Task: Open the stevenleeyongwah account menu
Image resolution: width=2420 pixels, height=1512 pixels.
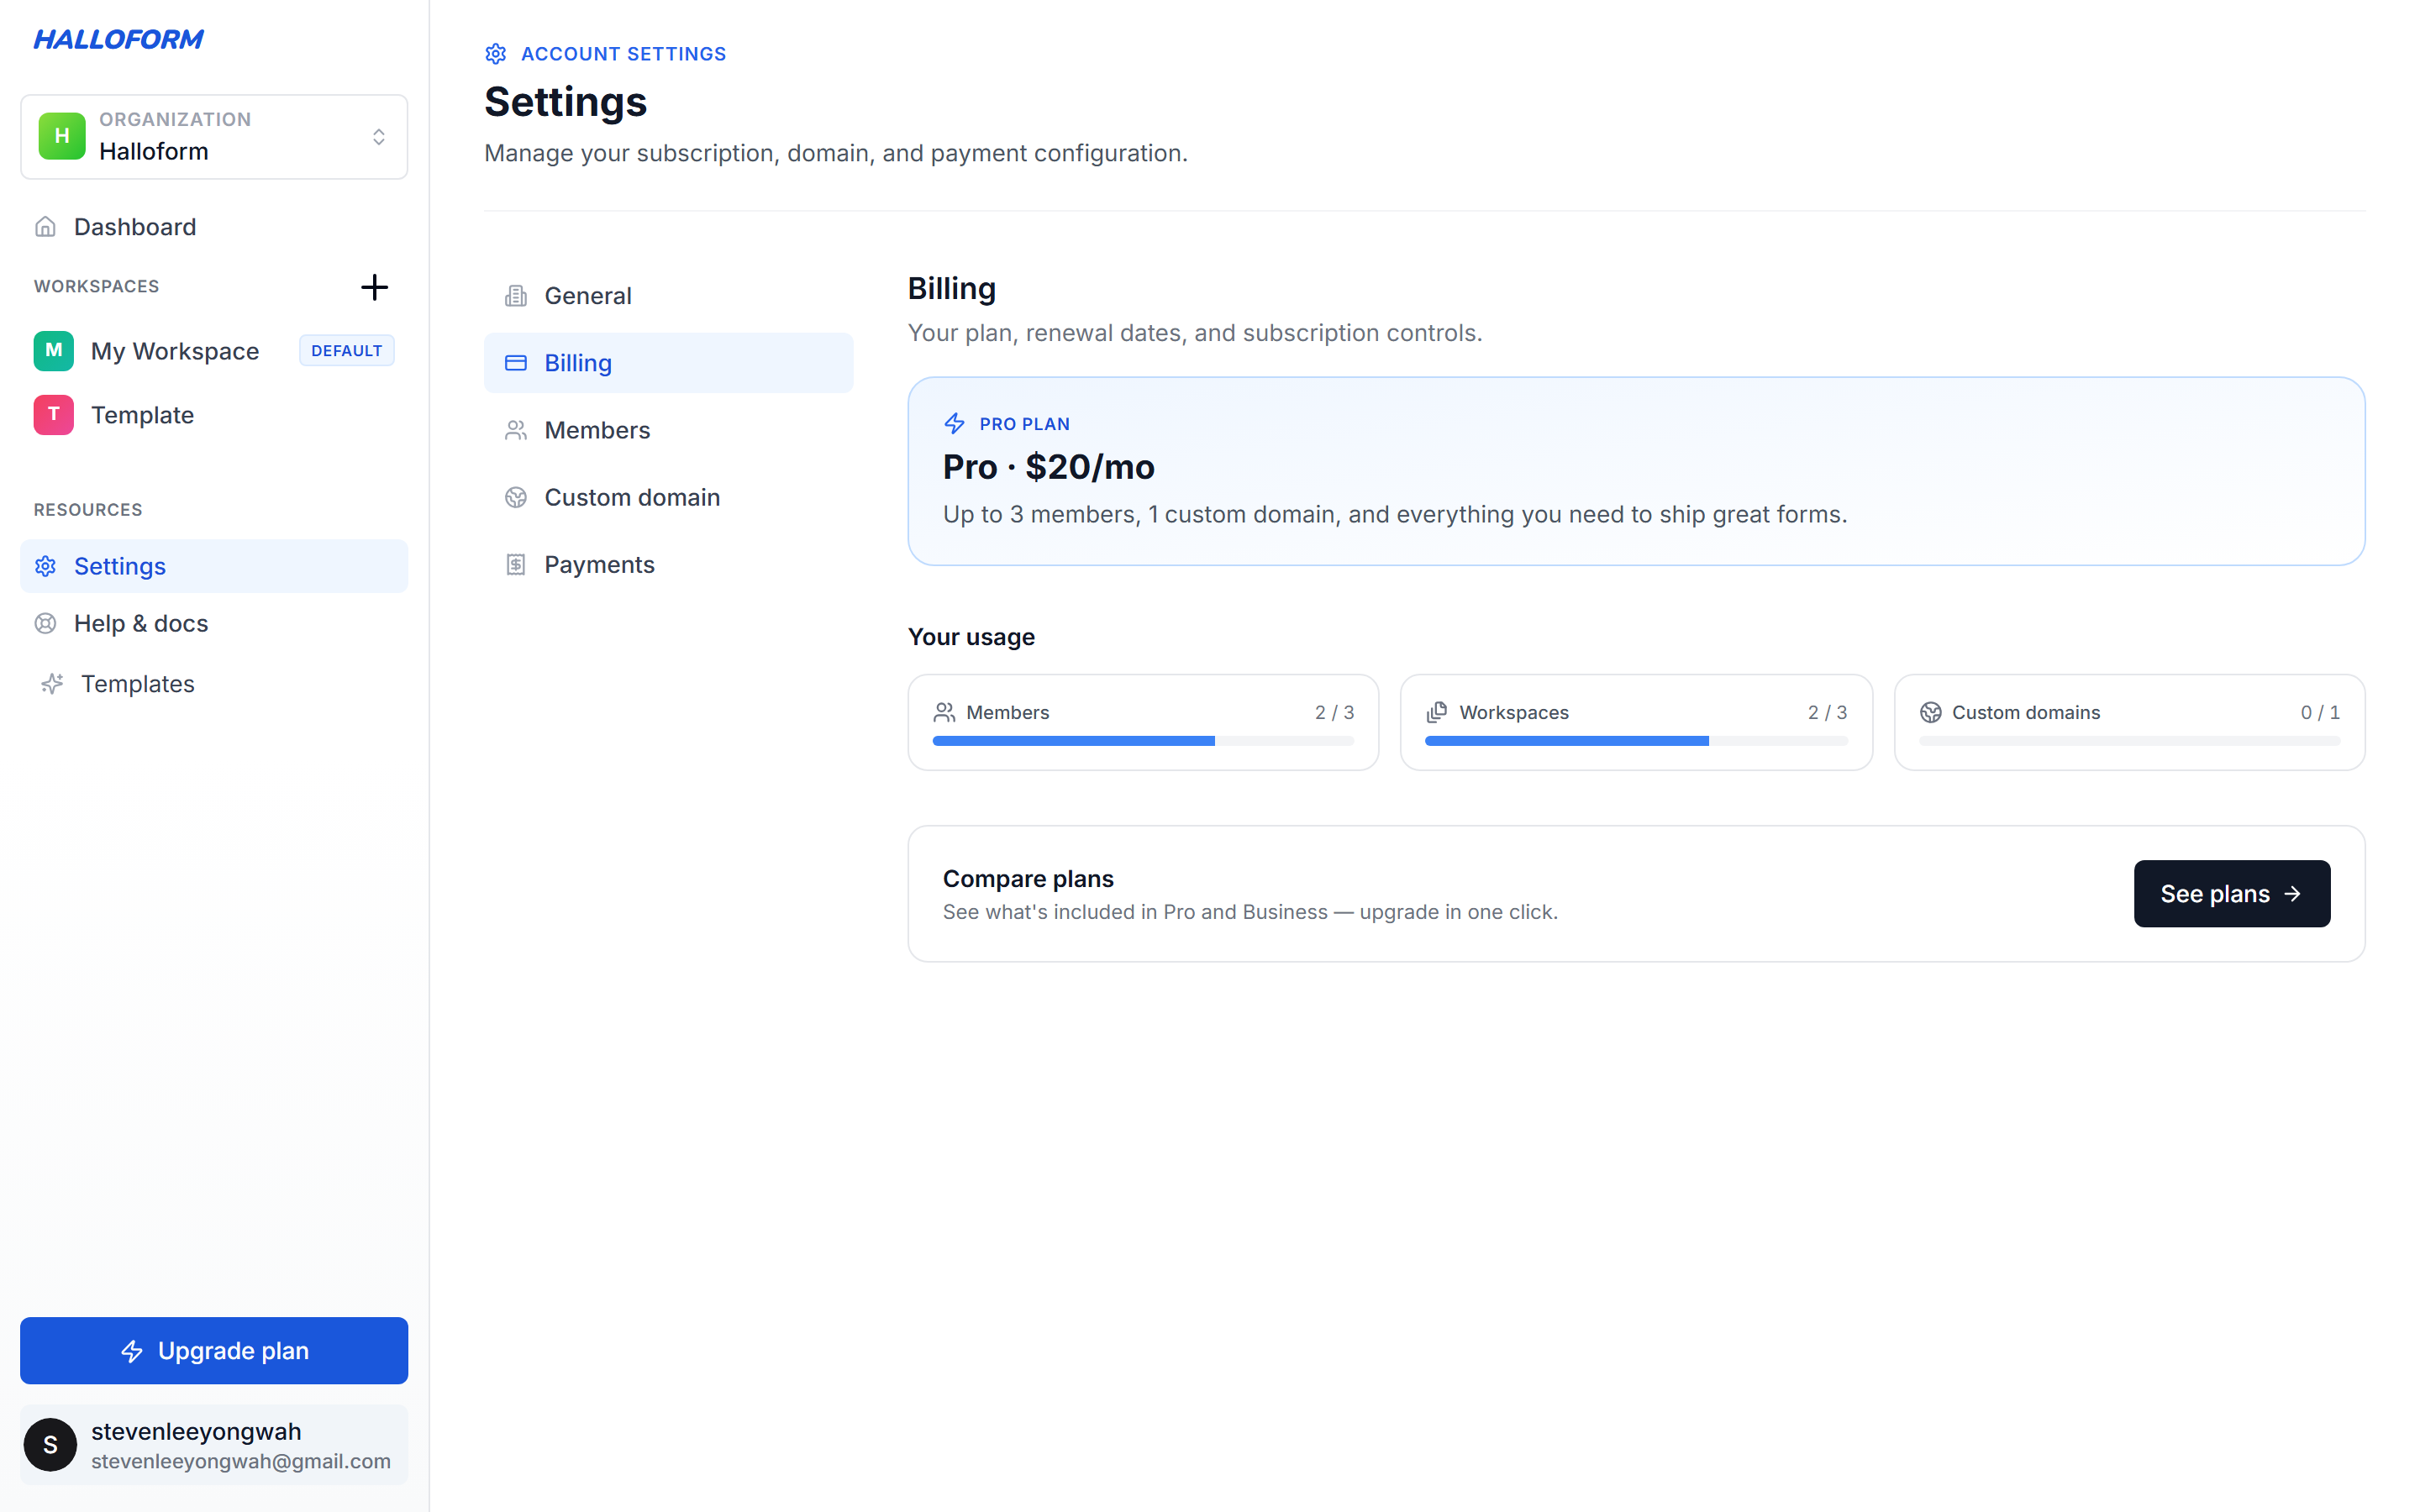Action: pyautogui.click(x=214, y=1445)
